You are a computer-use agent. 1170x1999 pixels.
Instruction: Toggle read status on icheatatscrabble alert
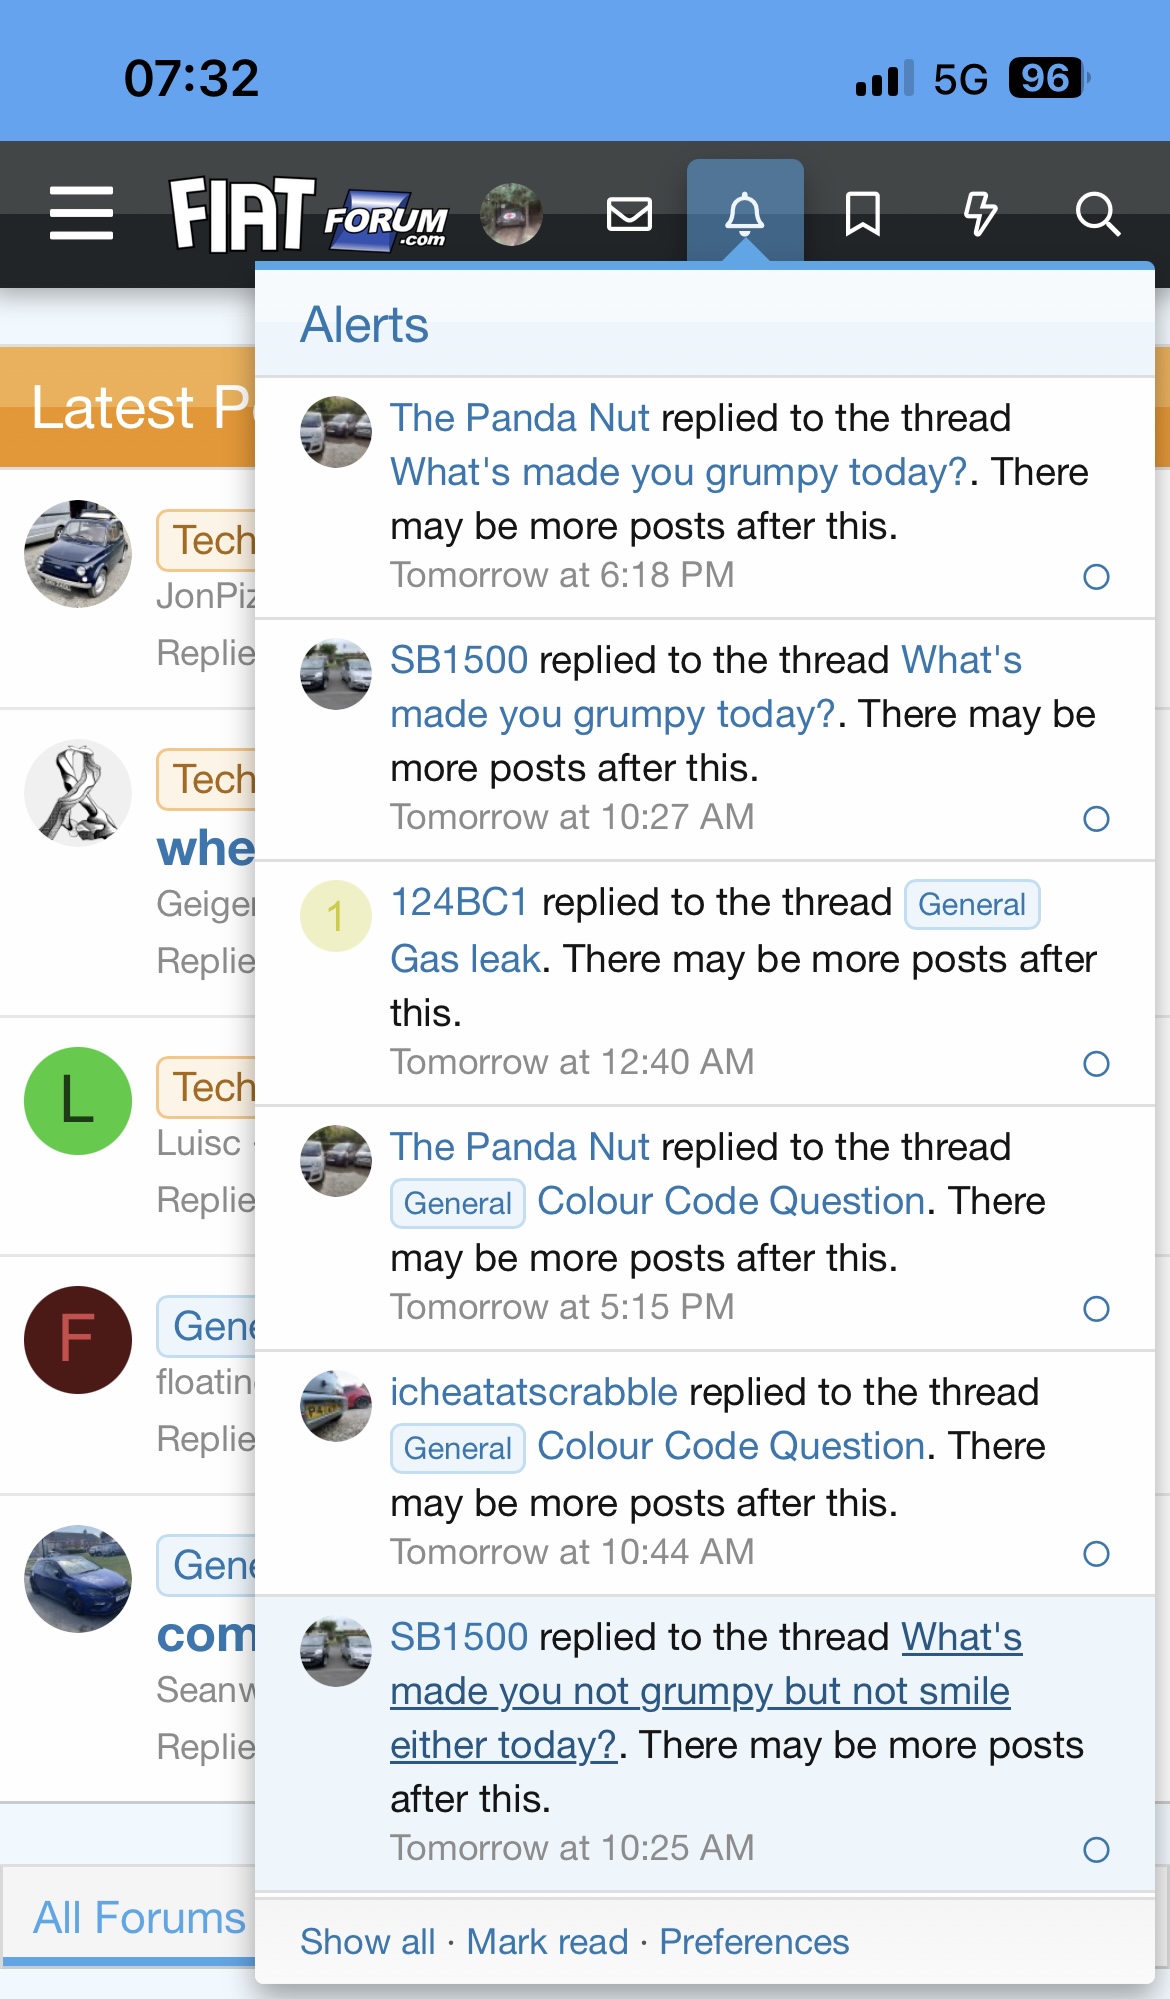point(1096,1554)
